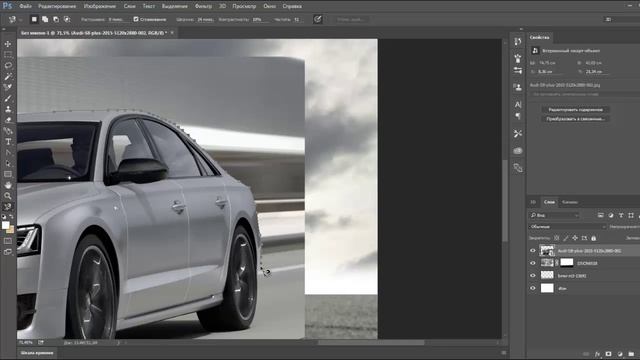Select the Clone Stamp tool
640x360 pixels.
coord(8,109)
